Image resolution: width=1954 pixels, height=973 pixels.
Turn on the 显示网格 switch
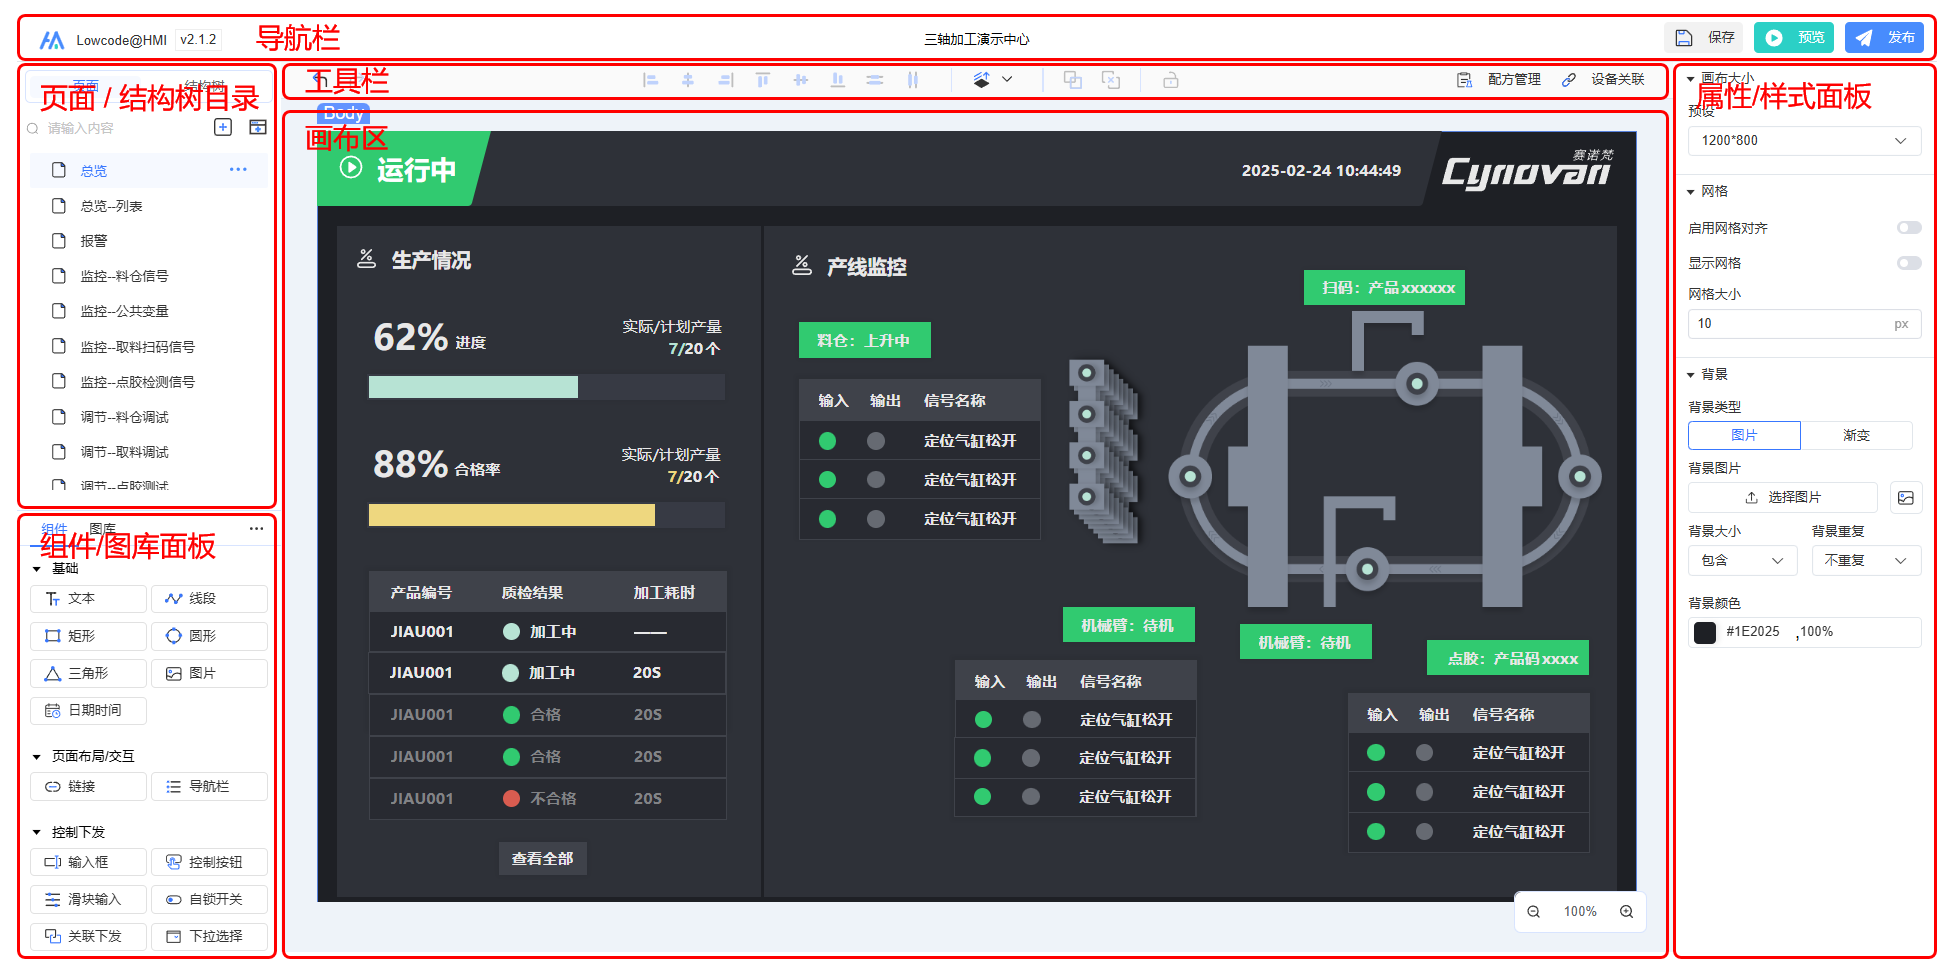pyautogui.click(x=1908, y=263)
